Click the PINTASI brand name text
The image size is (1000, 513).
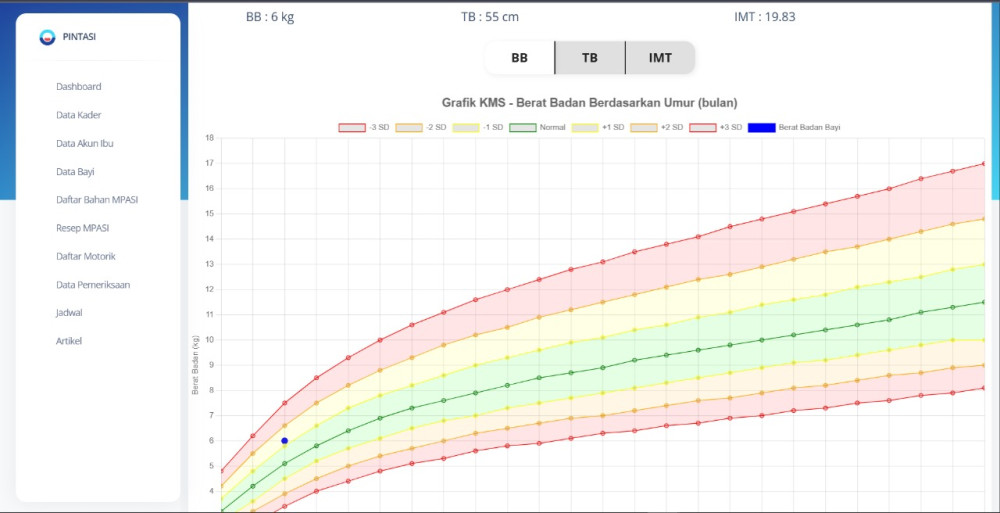pos(80,38)
